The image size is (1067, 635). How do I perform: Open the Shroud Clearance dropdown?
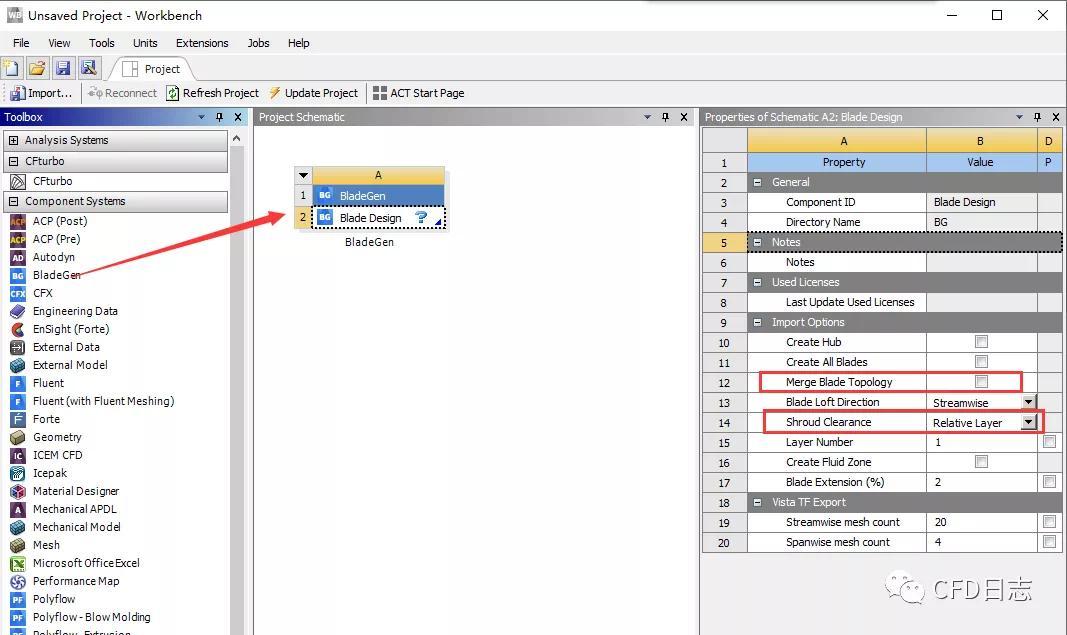click(1028, 423)
